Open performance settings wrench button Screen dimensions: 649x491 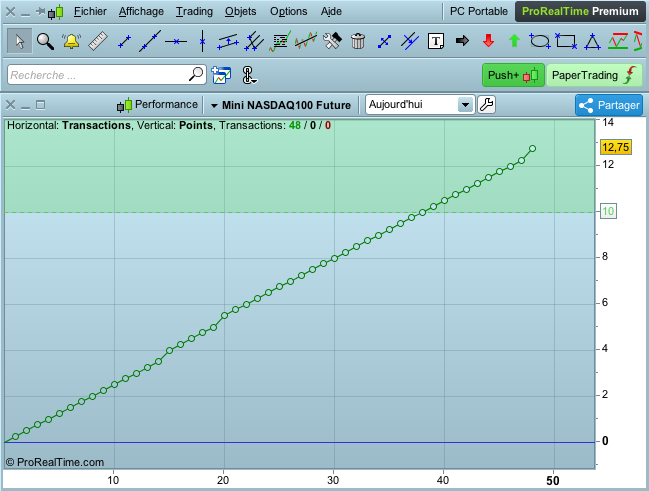[x=486, y=105]
